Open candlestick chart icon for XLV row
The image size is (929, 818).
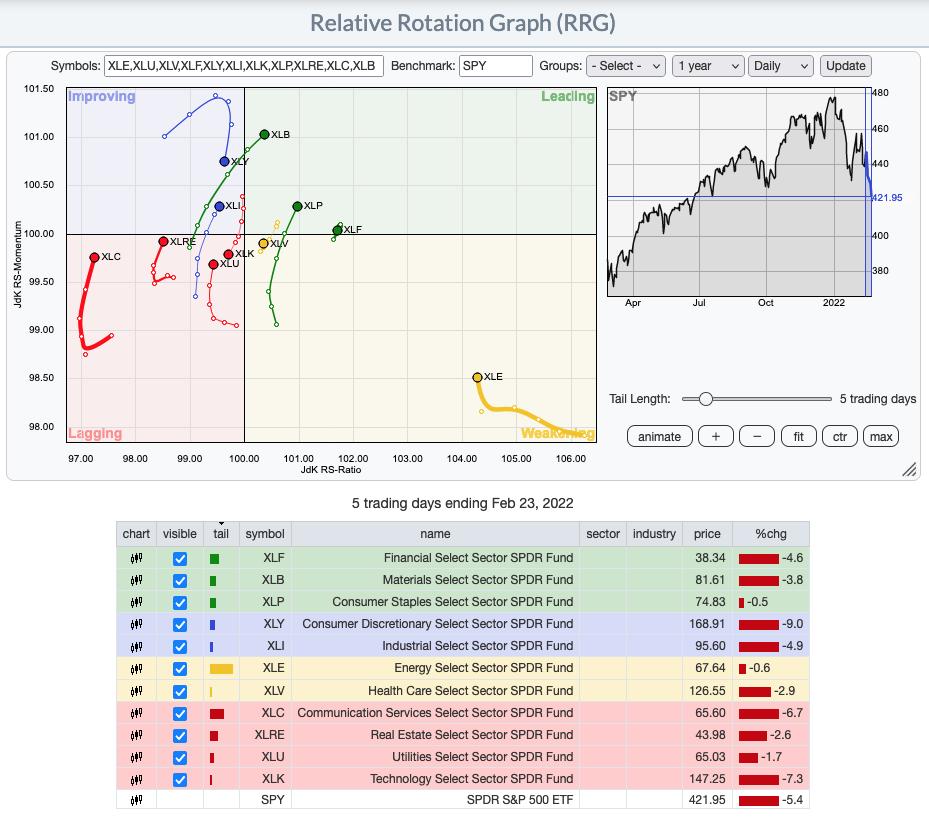click(x=136, y=691)
